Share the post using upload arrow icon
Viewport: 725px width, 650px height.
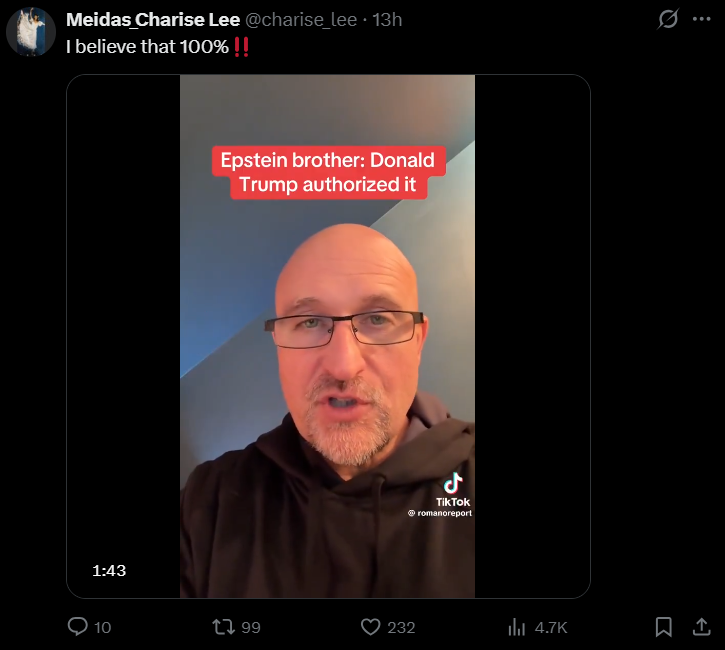(x=701, y=627)
